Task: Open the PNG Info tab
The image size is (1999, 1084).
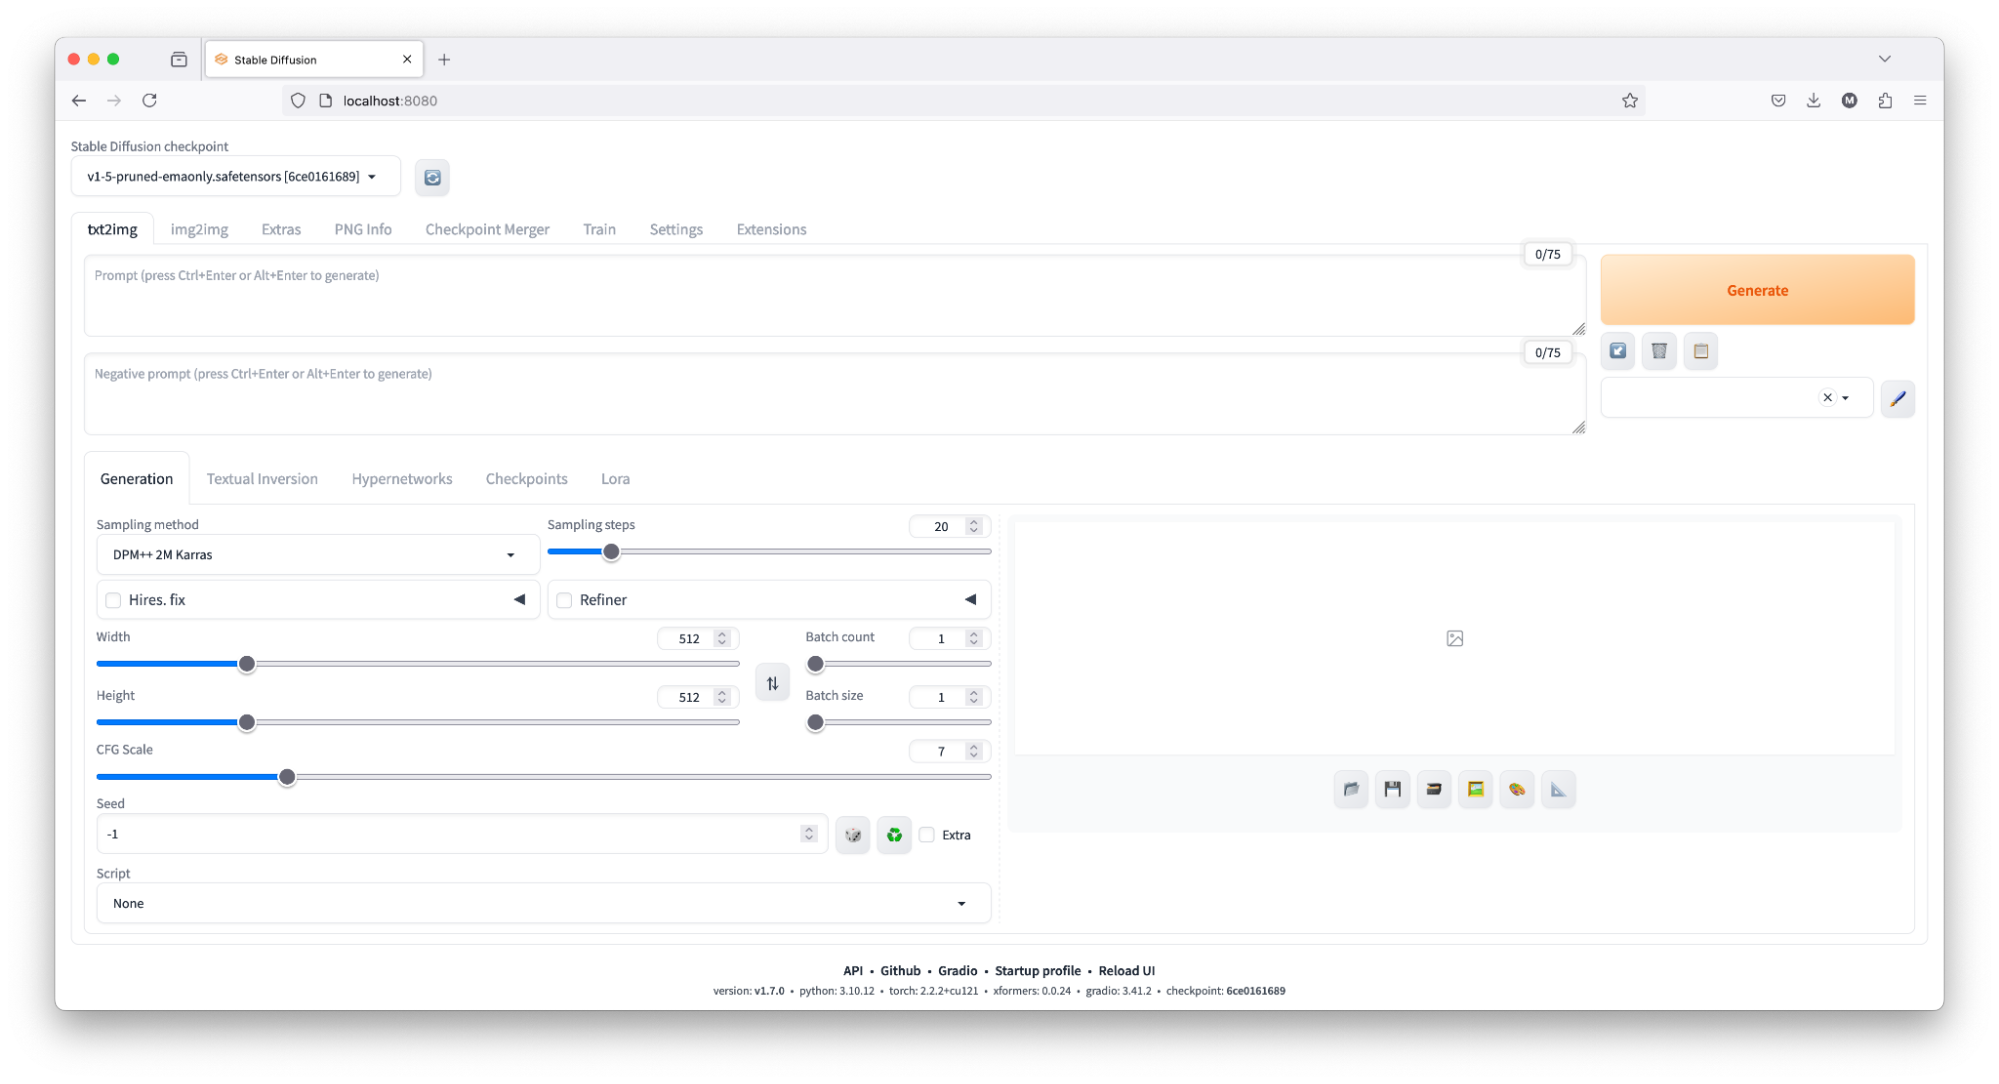Action: pos(363,229)
